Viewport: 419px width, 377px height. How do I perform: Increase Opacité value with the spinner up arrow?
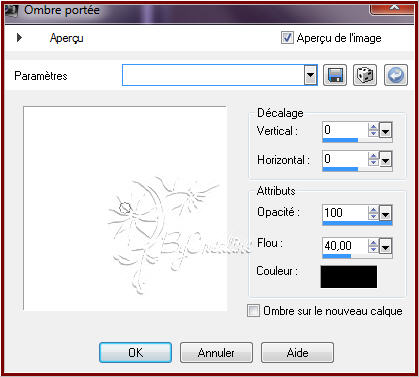click(373, 210)
